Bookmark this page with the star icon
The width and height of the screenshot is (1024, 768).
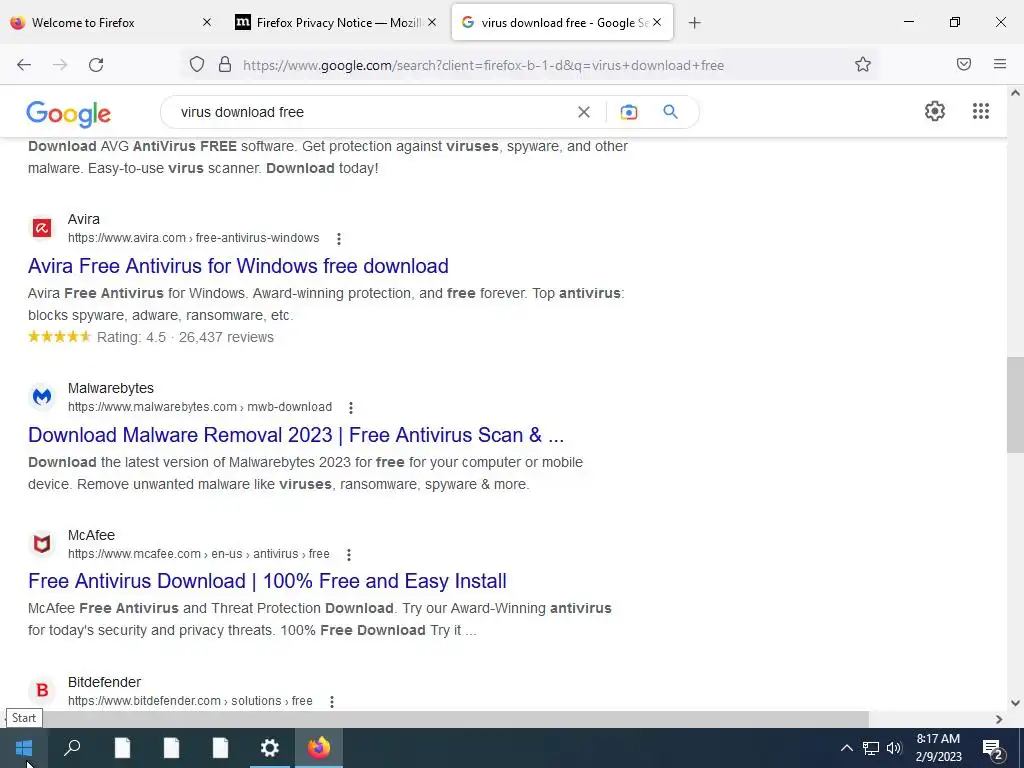[863, 64]
